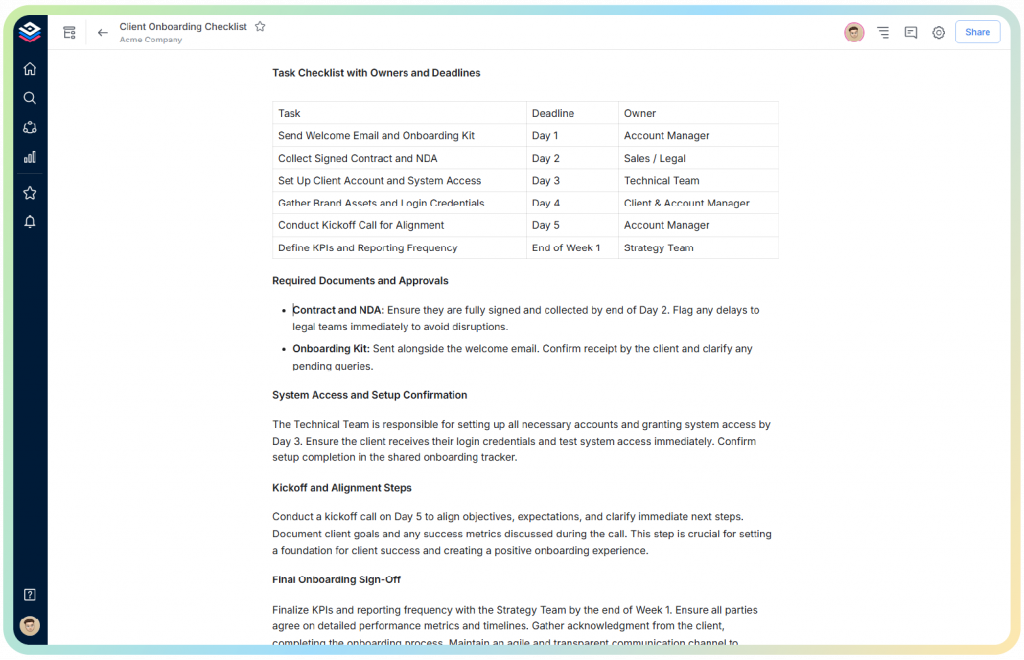
Task: Open the team members sidebar icon
Action: tap(29, 127)
